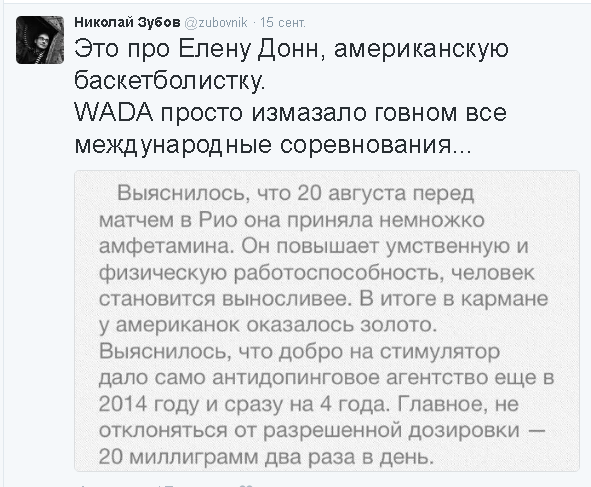Click the tweet line mentioning Елену Донн
Viewport: 591px width, 487px height.
291,49
